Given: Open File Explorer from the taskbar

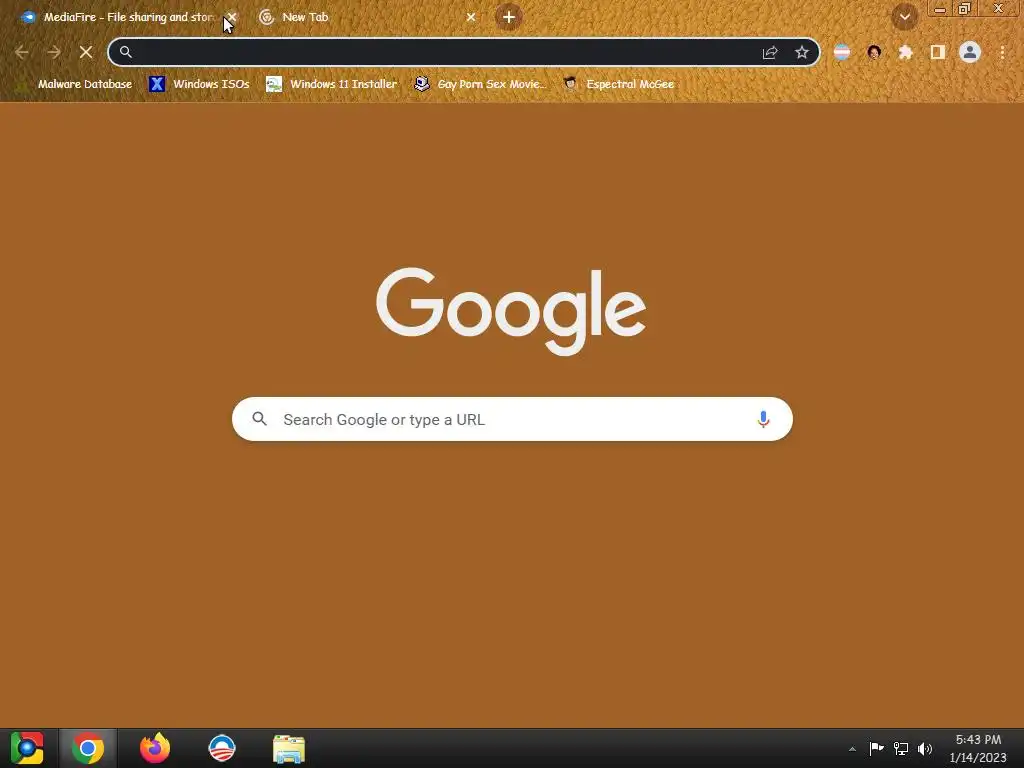Looking at the screenshot, I should tap(289, 749).
